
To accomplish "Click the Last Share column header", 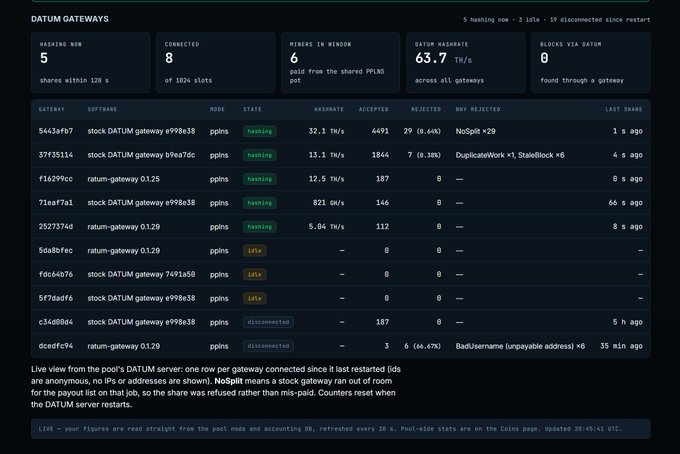I will (624, 109).
